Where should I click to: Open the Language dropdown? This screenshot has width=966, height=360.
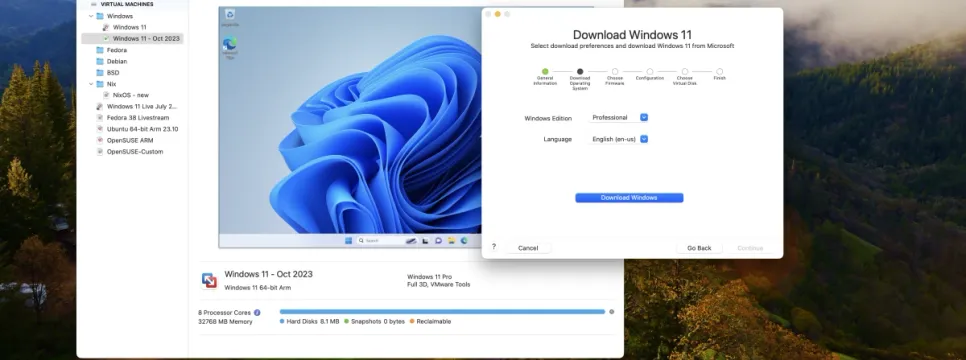coord(619,139)
